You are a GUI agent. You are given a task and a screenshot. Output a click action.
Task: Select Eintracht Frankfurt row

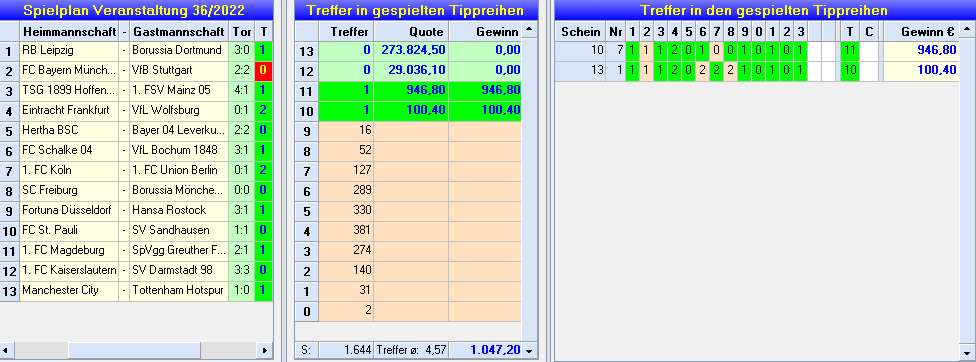pos(136,110)
